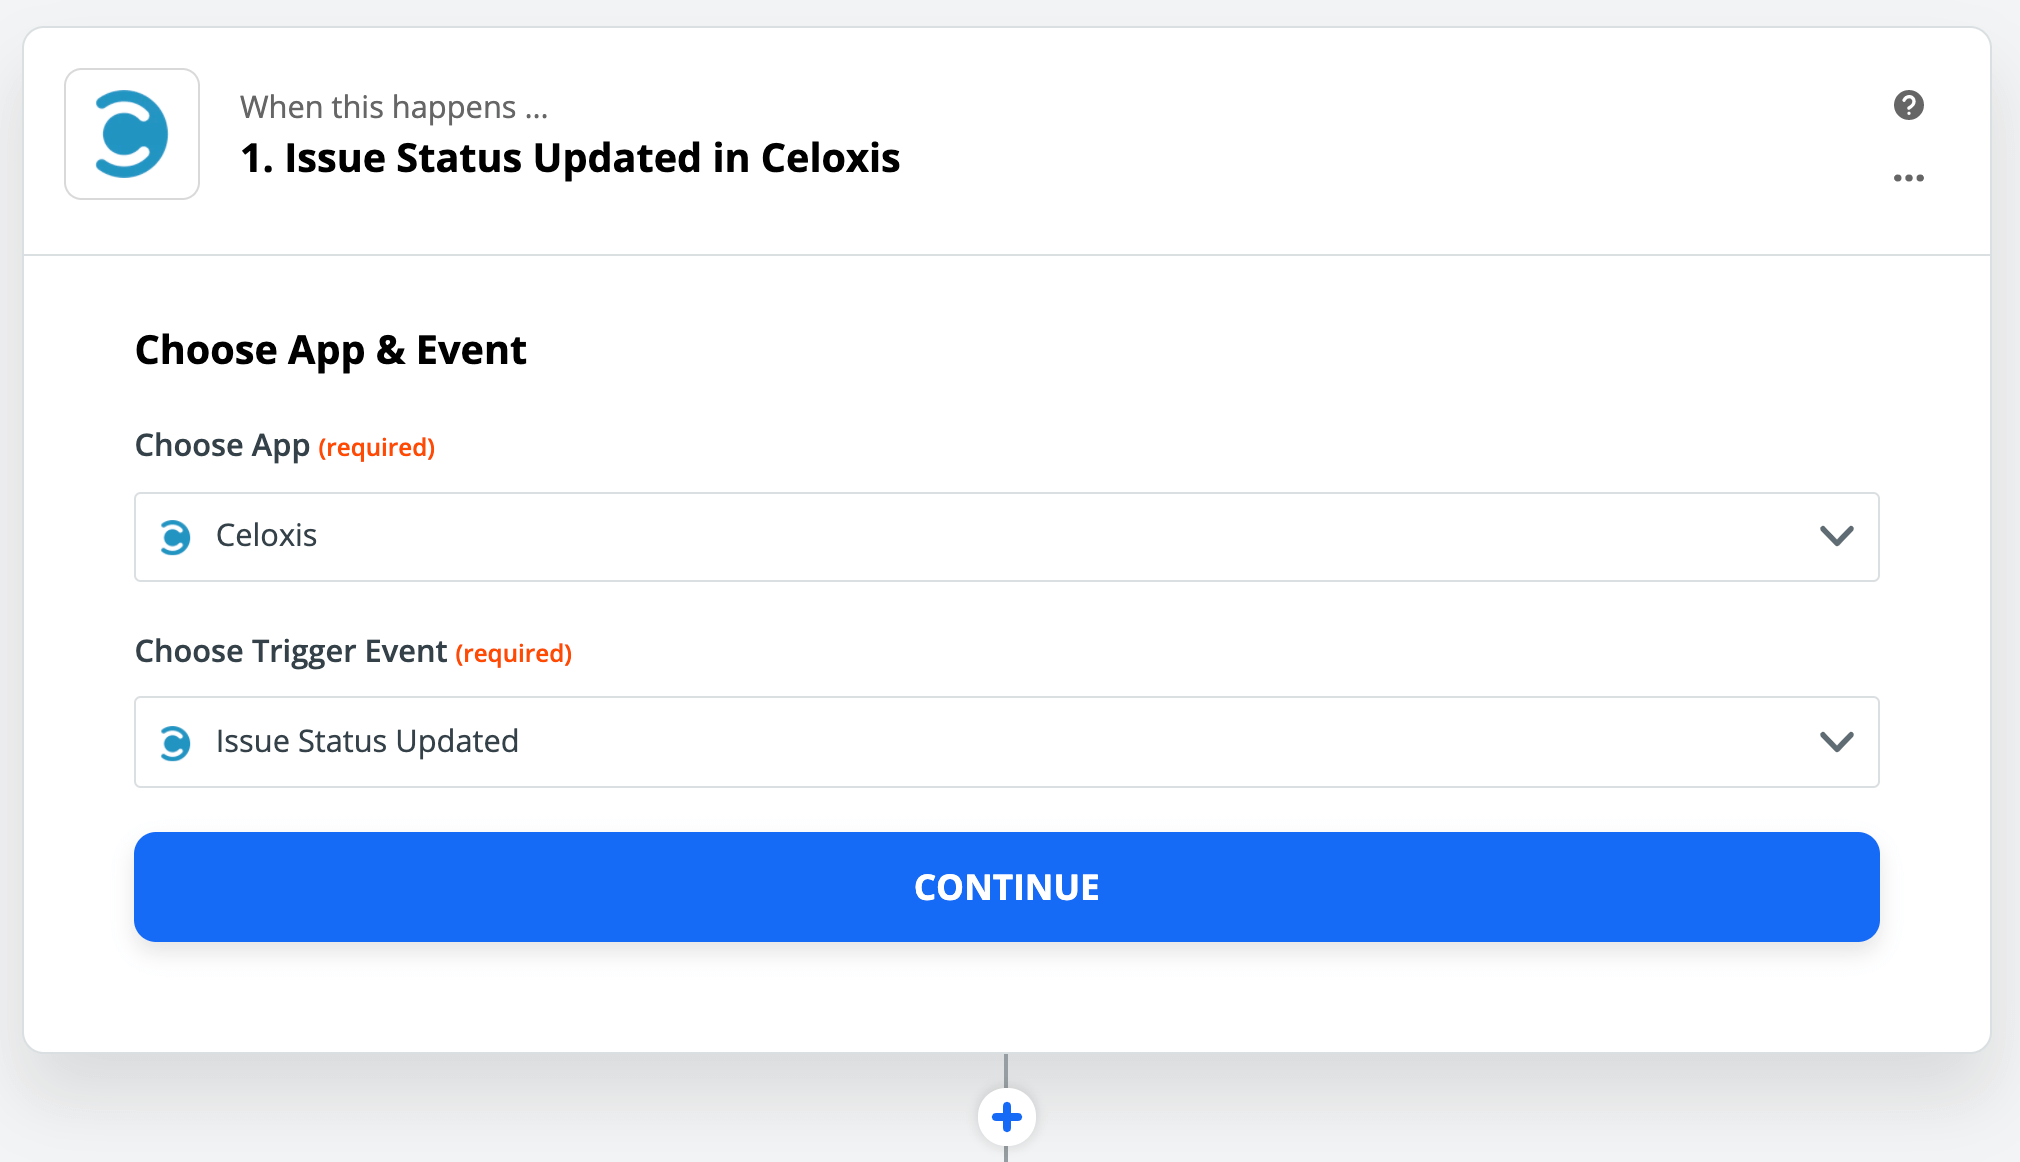This screenshot has height=1162, width=2020.
Task: Click required tag beside Choose Trigger Event
Action: (x=513, y=654)
